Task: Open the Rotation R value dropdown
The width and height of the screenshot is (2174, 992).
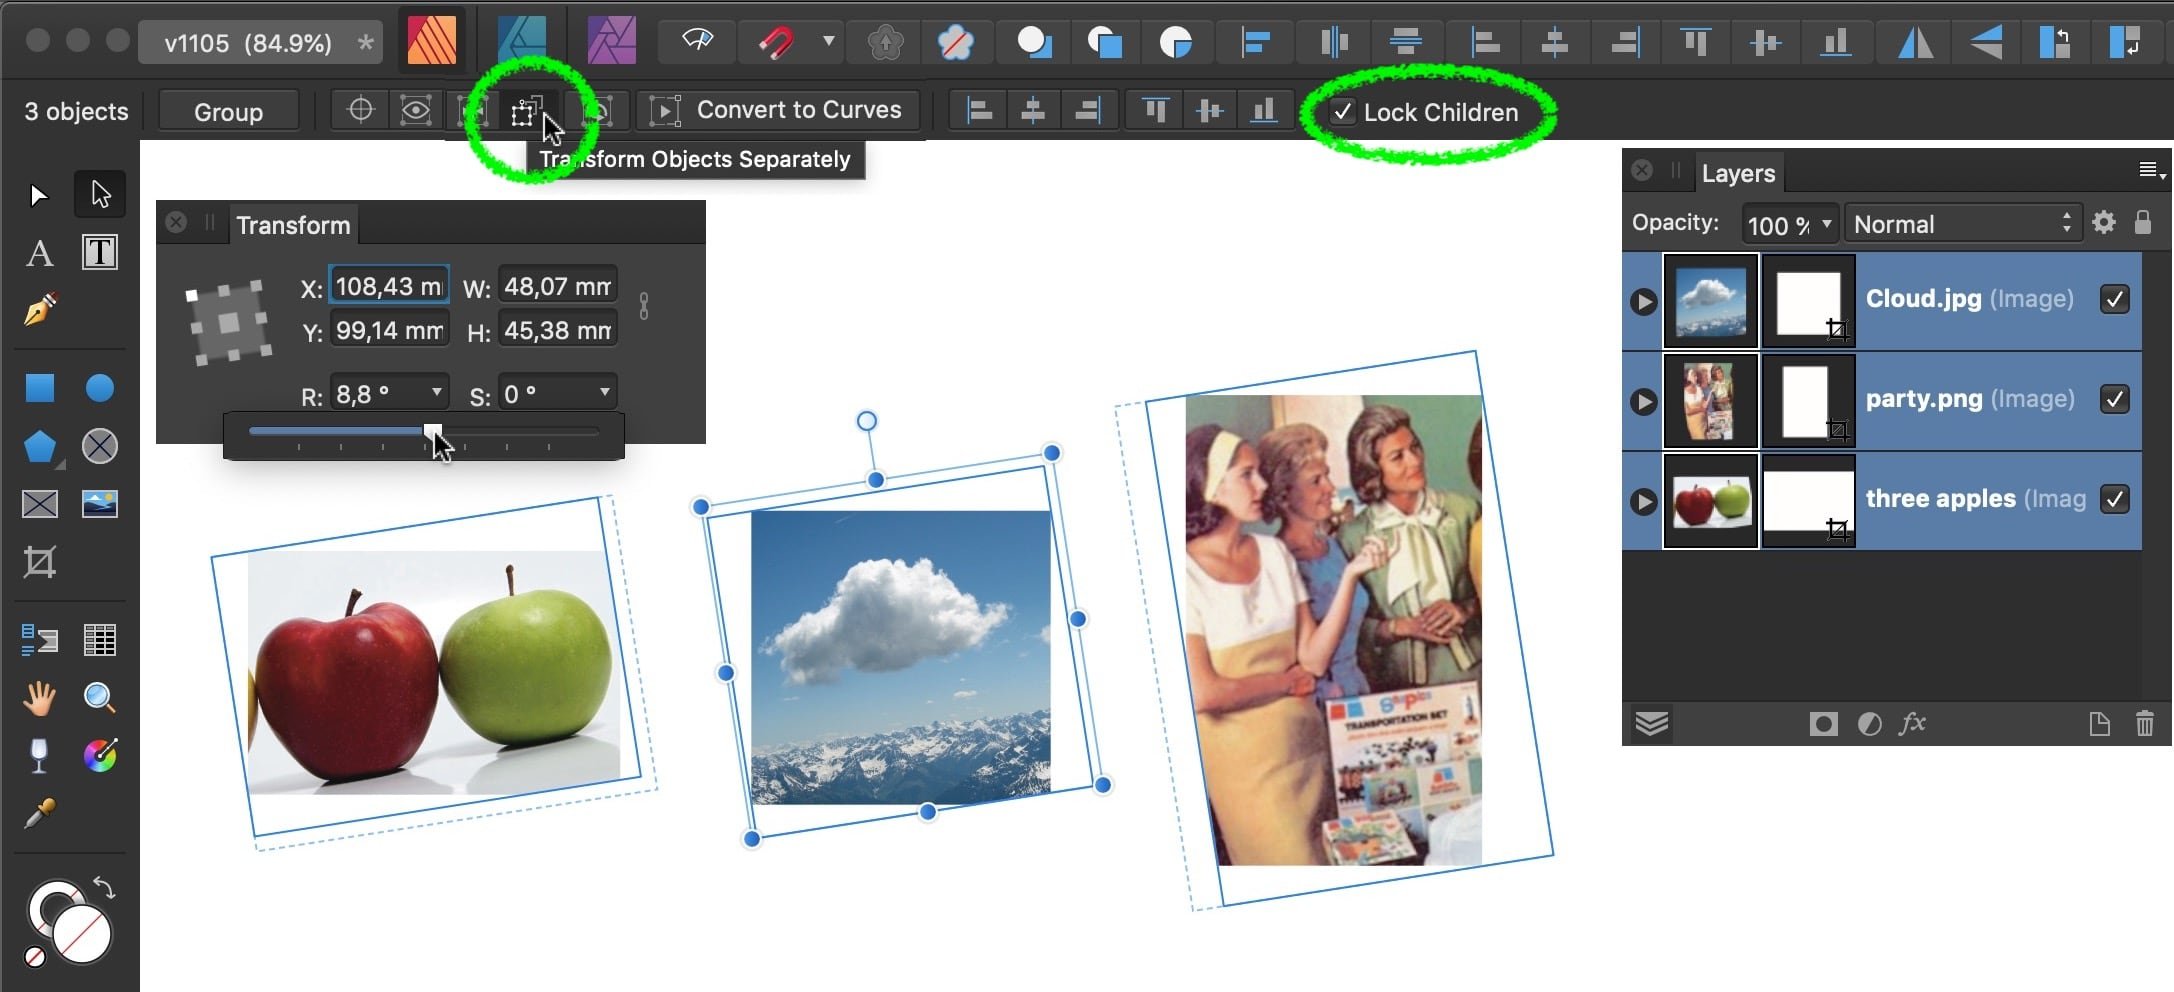Action: 437,392
